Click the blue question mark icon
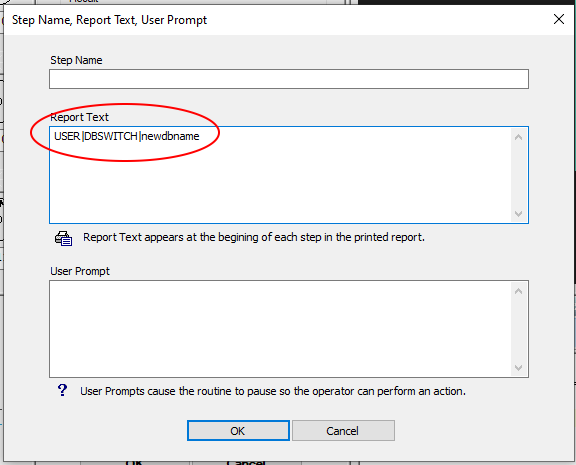 click(x=62, y=390)
